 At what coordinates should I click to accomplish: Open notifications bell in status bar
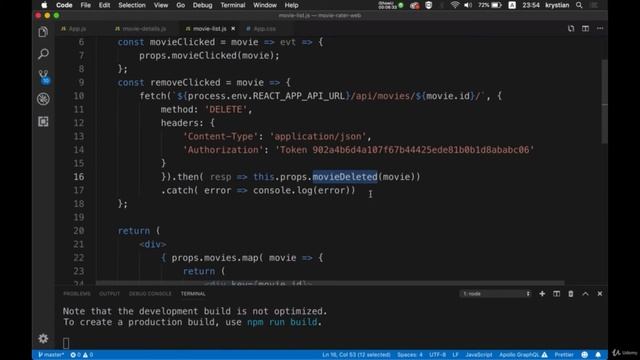(x=598, y=355)
